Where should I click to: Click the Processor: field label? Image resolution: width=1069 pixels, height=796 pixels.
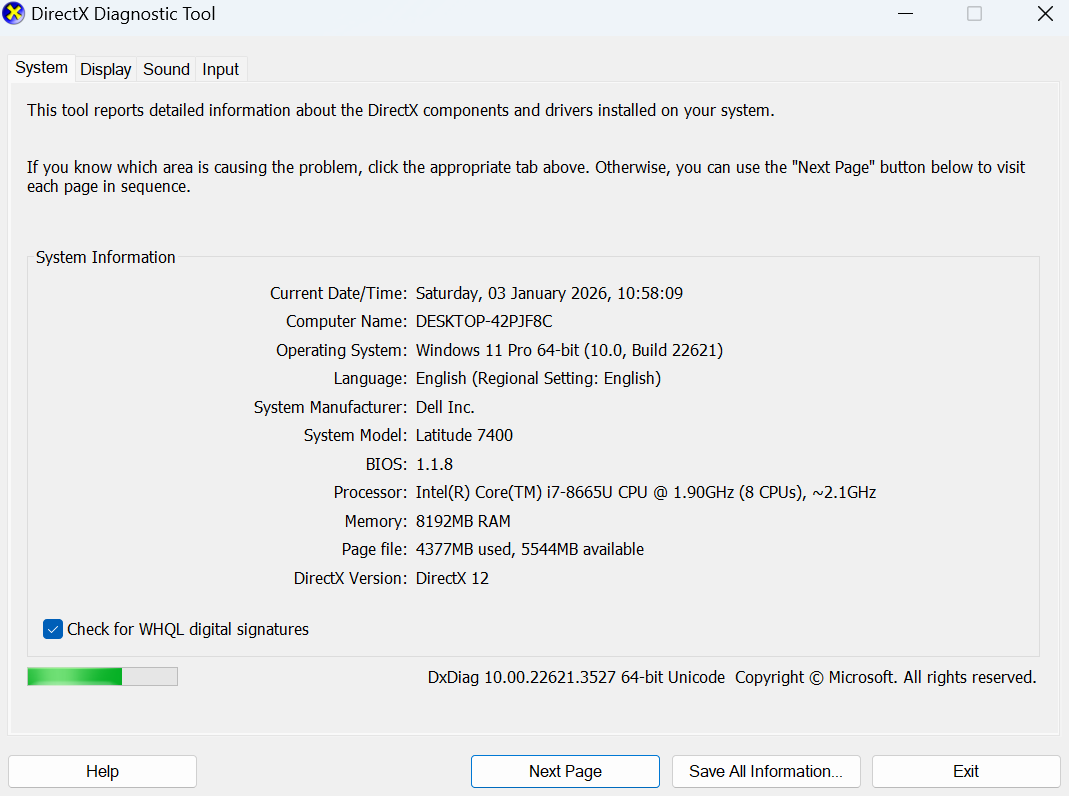[370, 493]
